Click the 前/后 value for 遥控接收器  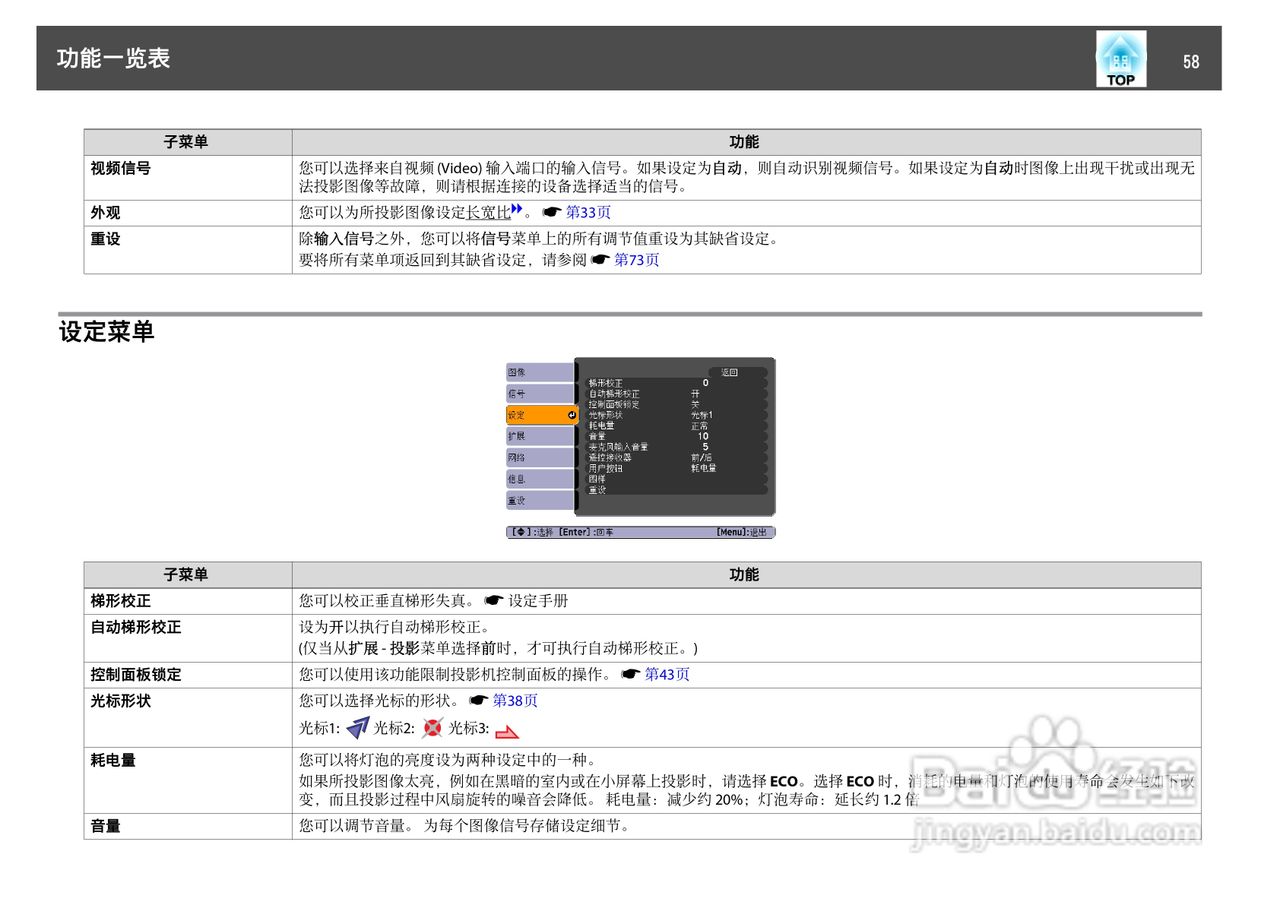701,458
